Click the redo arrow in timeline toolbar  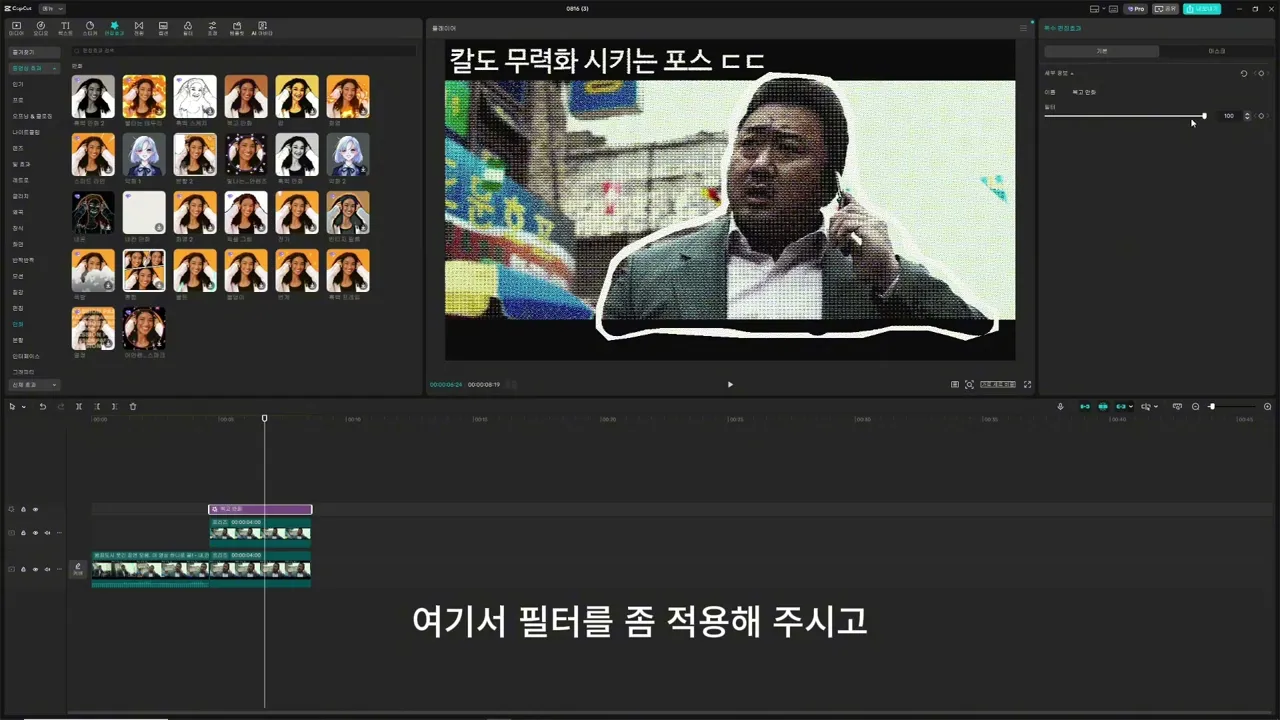[x=60, y=407]
